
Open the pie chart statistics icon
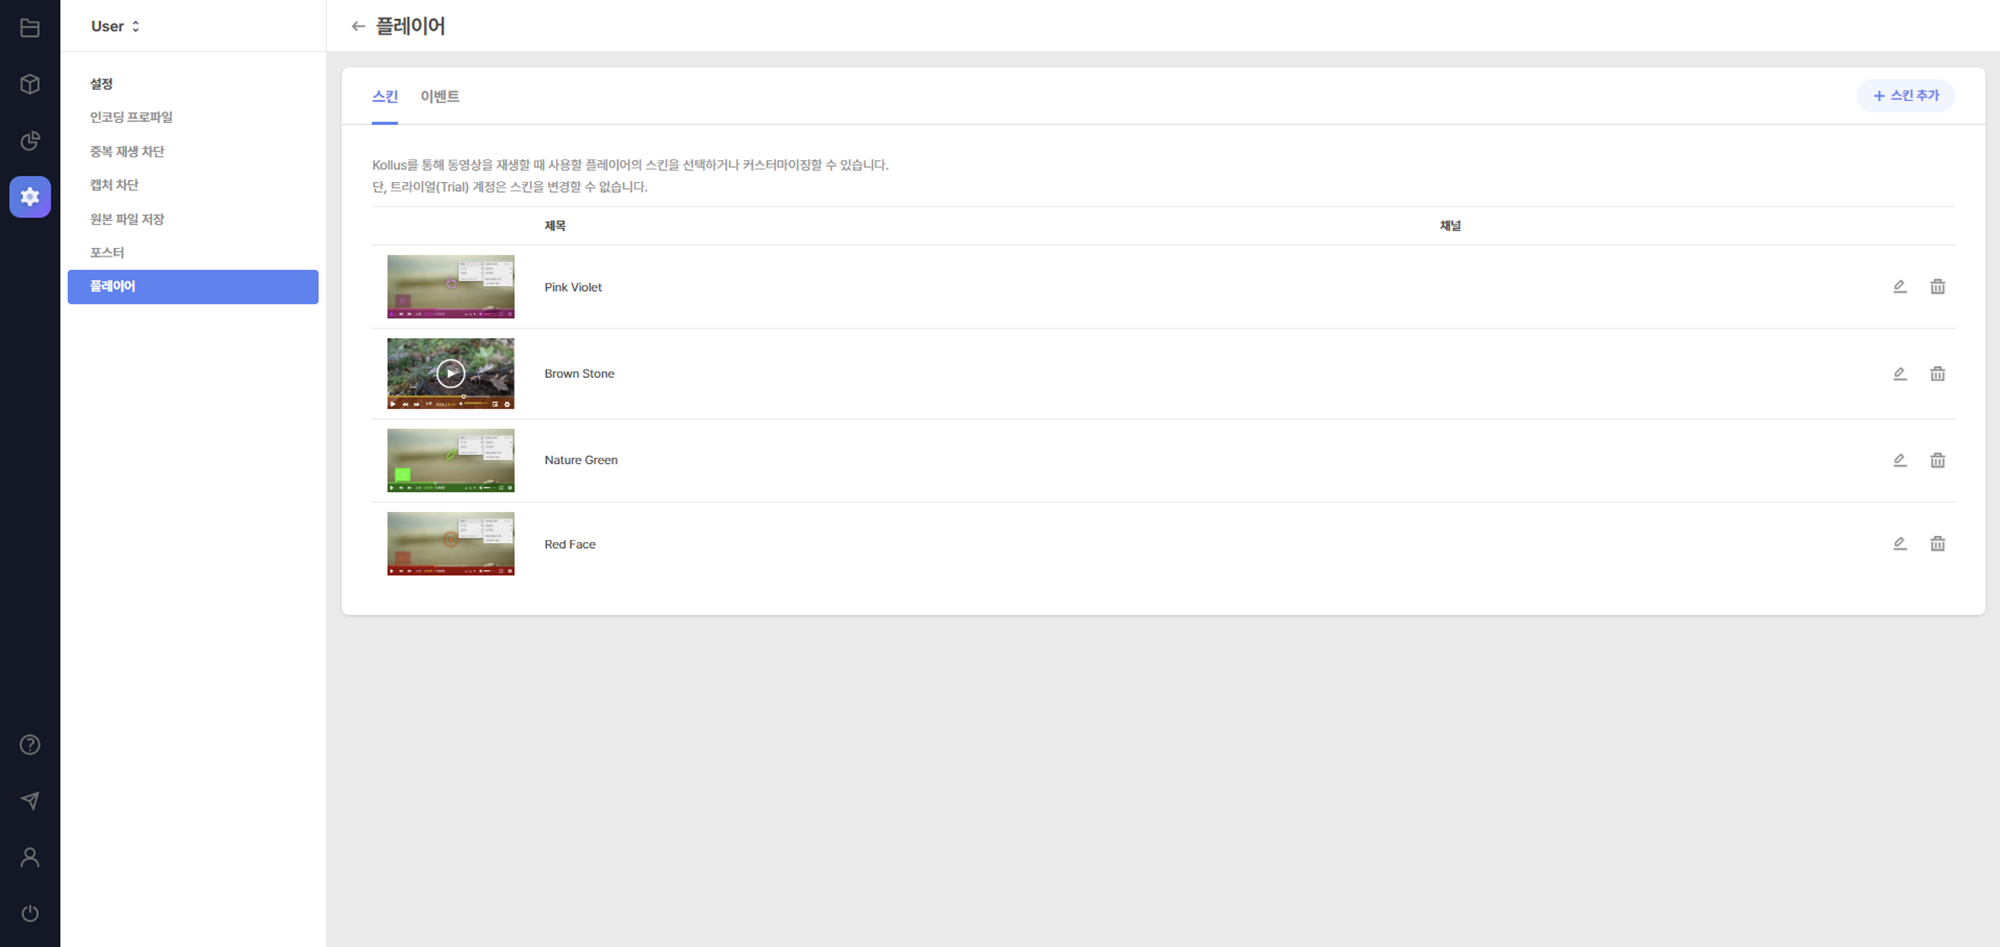click(30, 141)
